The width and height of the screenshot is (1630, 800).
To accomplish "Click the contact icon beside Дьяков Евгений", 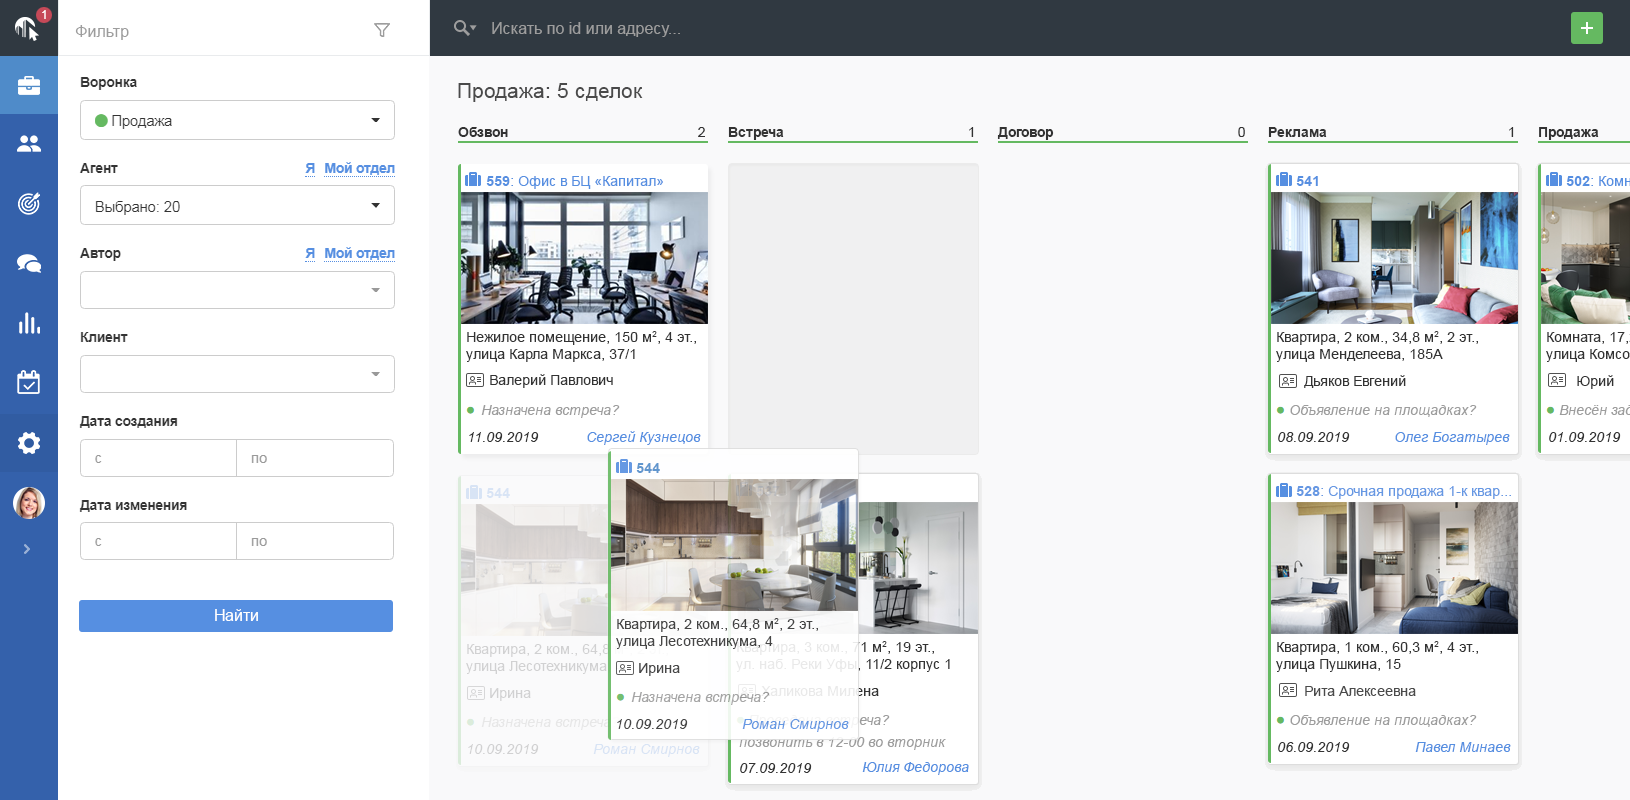I will click(1288, 381).
